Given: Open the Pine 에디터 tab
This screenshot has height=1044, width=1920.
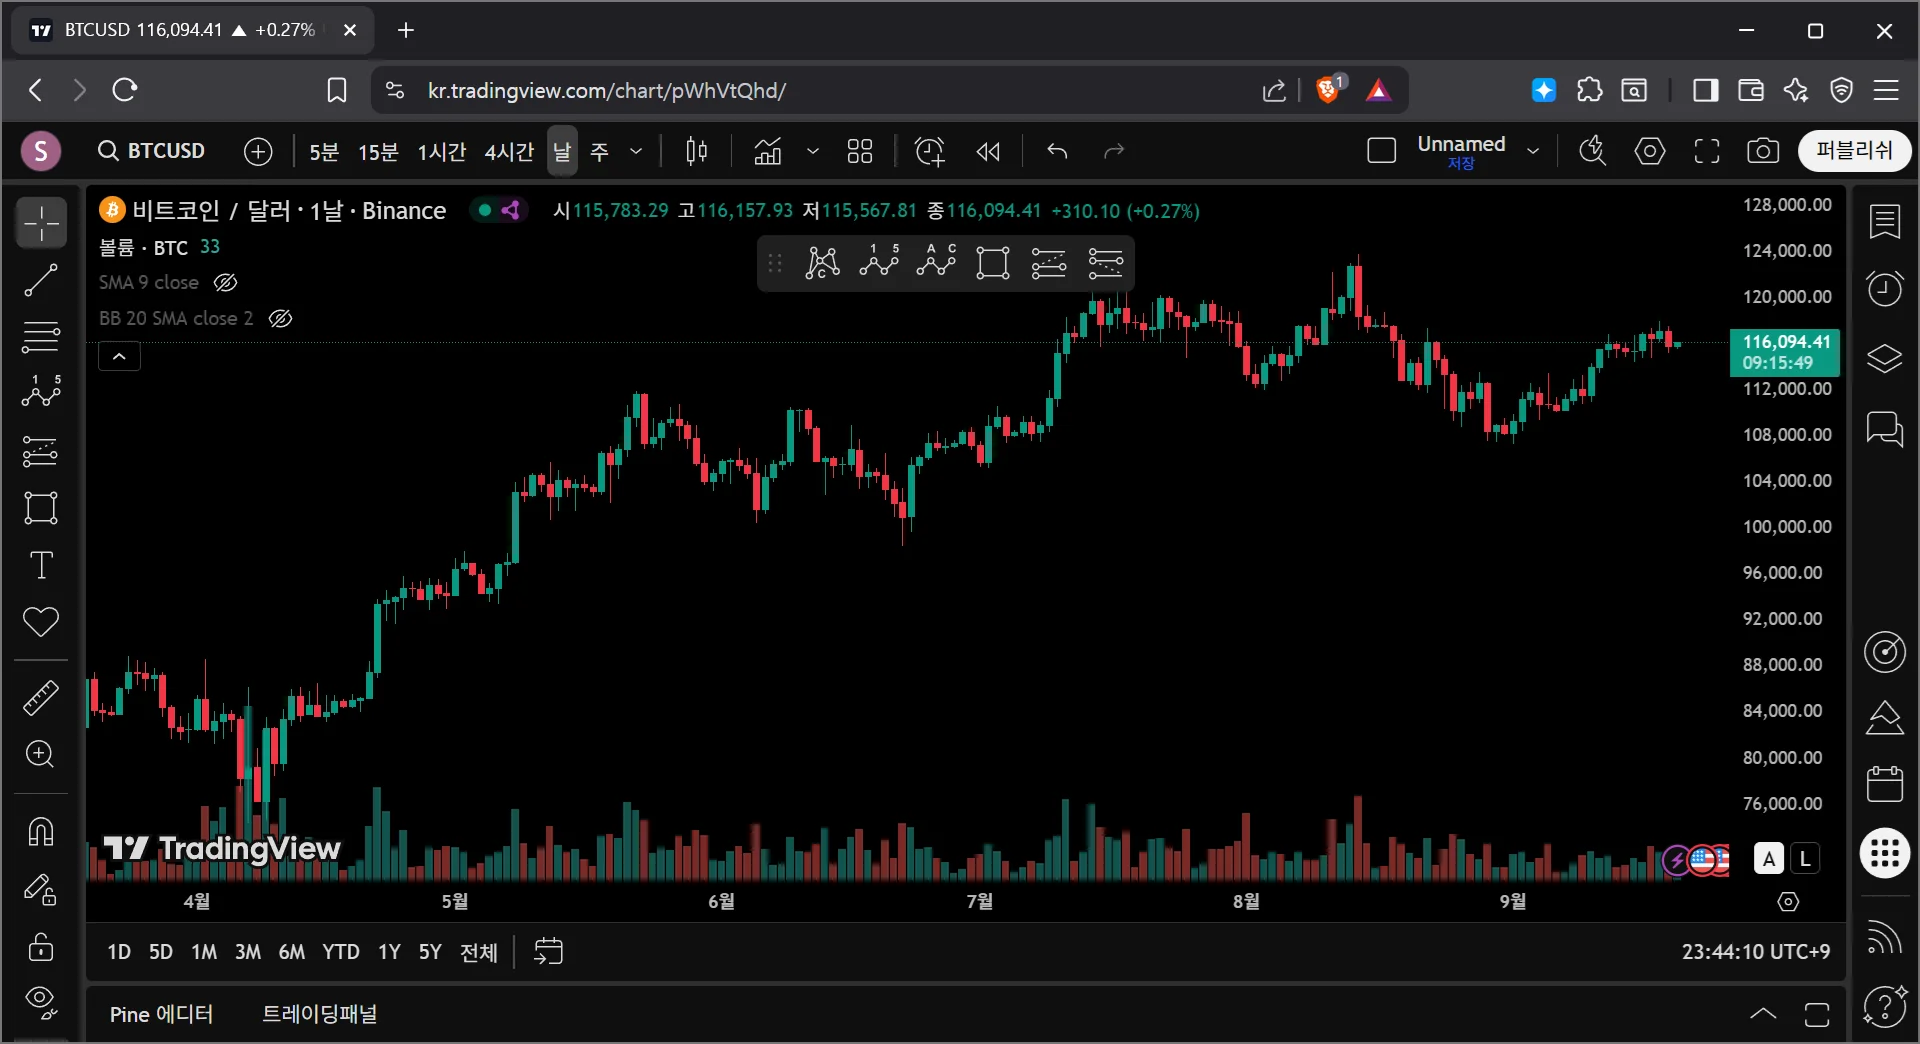Looking at the screenshot, I should pos(161,1015).
